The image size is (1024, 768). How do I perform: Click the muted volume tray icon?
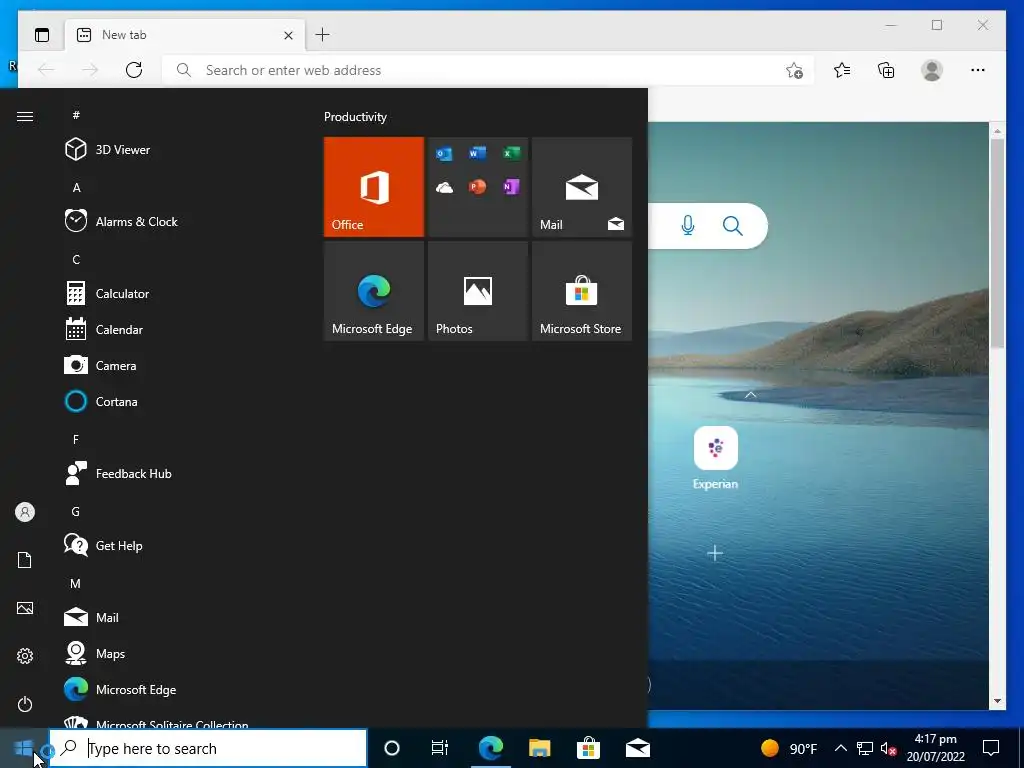click(x=888, y=748)
